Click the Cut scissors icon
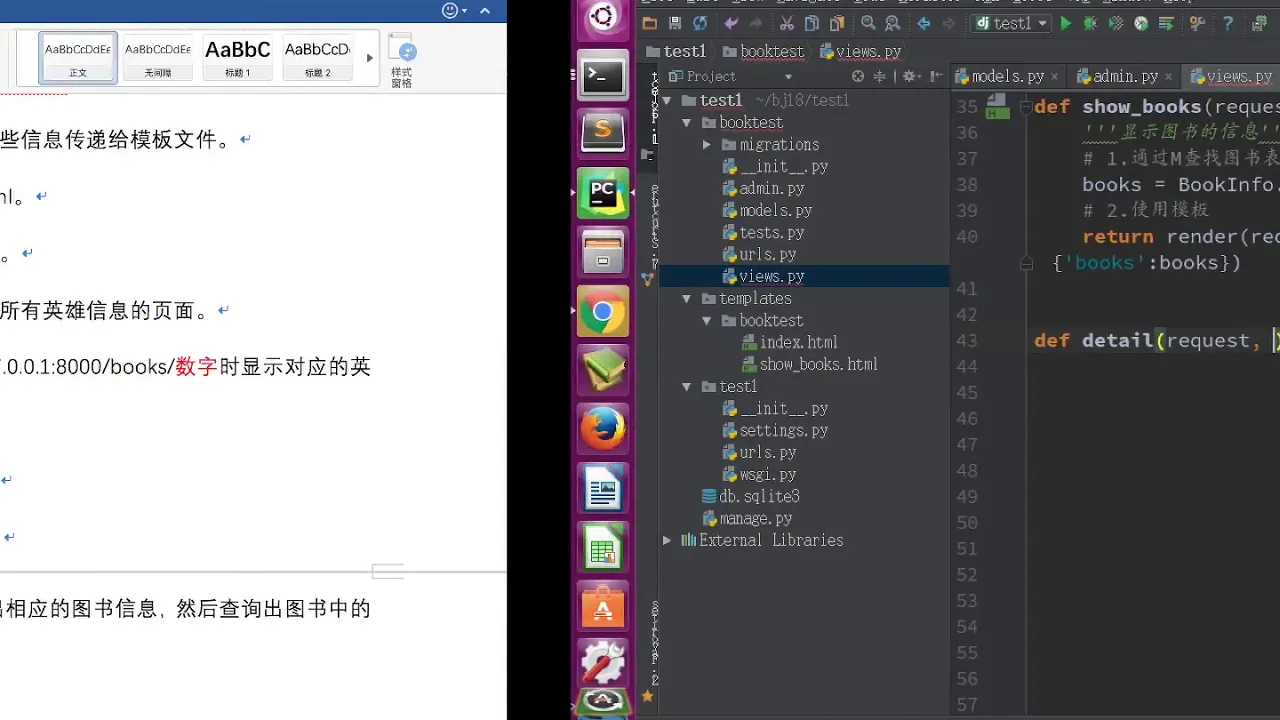This screenshot has height=720, width=1280. 787,23
